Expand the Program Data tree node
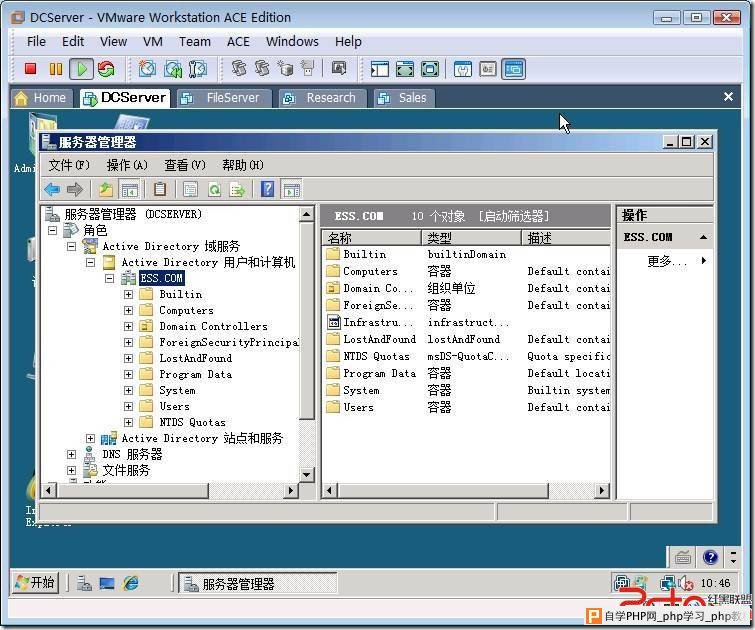Screen dimensions: 755x630 coord(129,374)
